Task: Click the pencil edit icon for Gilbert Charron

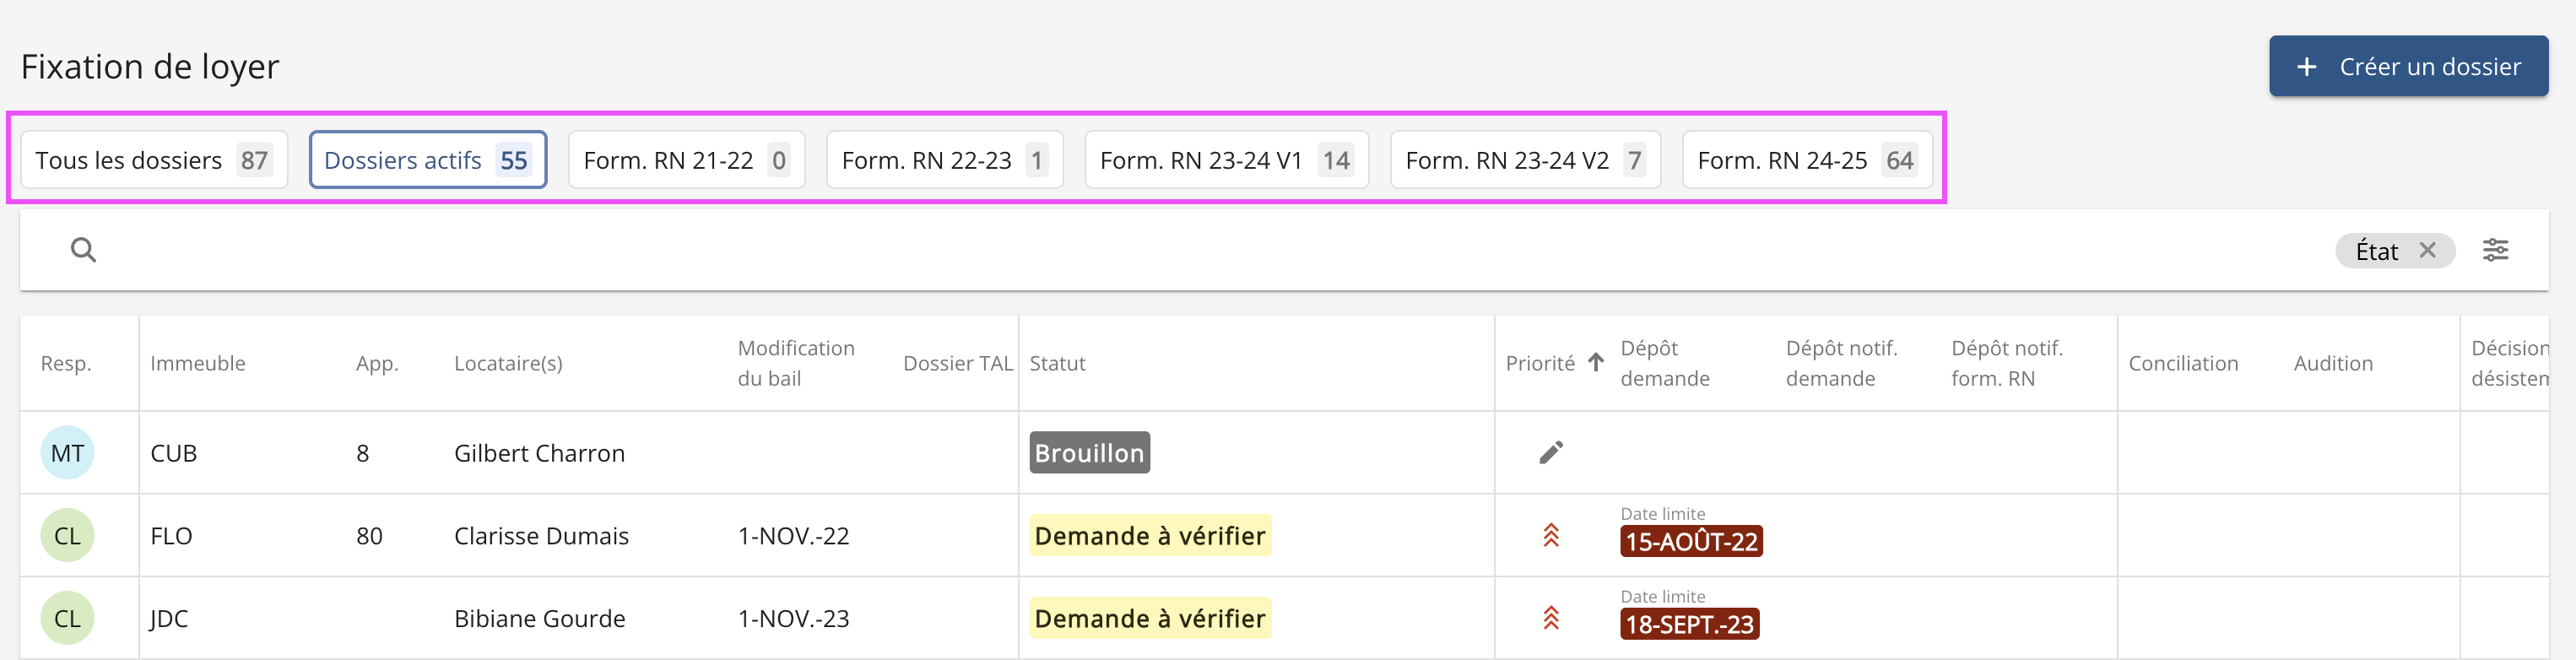Action: click(x=1550, y=453)
